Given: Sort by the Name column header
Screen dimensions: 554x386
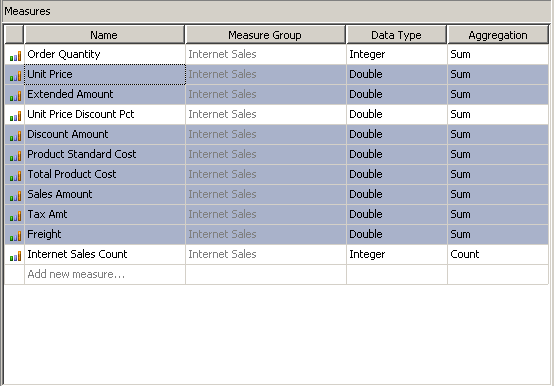Looking at the screenshot, I should click(x=104, y=35).
